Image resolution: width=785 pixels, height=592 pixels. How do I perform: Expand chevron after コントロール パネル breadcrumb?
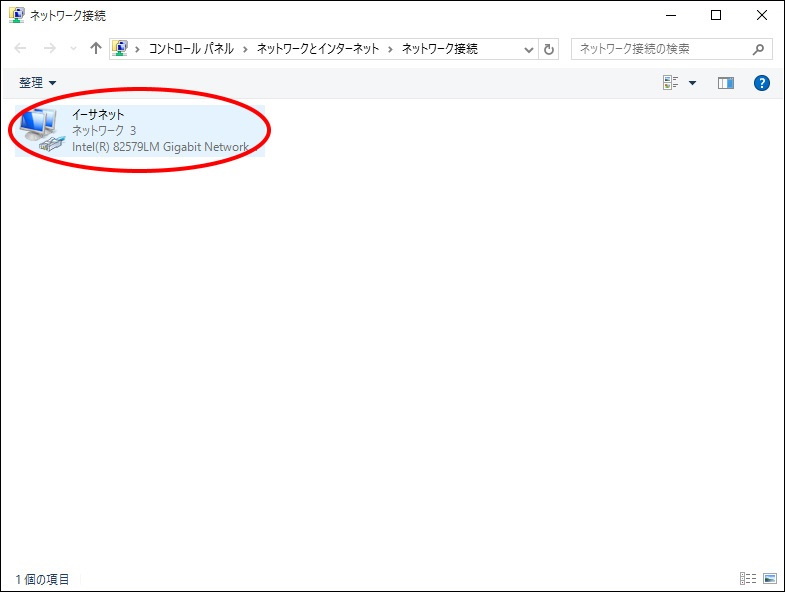point(246,49)
